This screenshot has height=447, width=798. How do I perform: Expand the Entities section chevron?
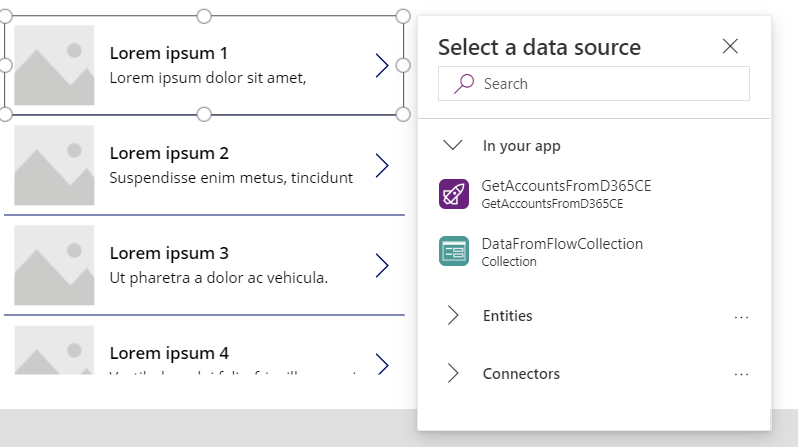[452, 316]
